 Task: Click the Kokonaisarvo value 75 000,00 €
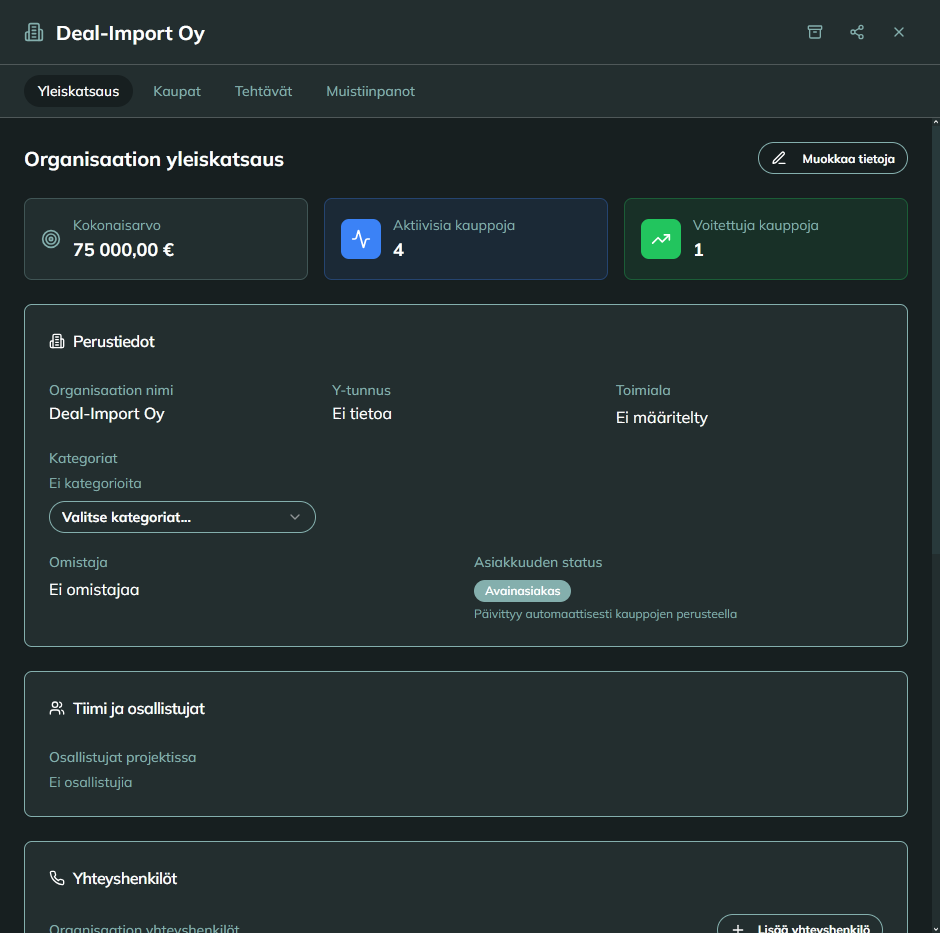pos(123,250)
